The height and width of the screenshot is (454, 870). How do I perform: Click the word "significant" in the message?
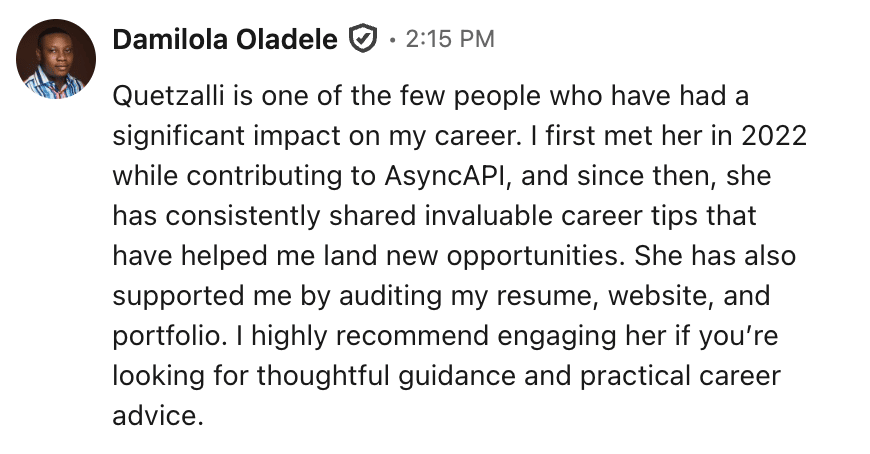pos(183,137)
